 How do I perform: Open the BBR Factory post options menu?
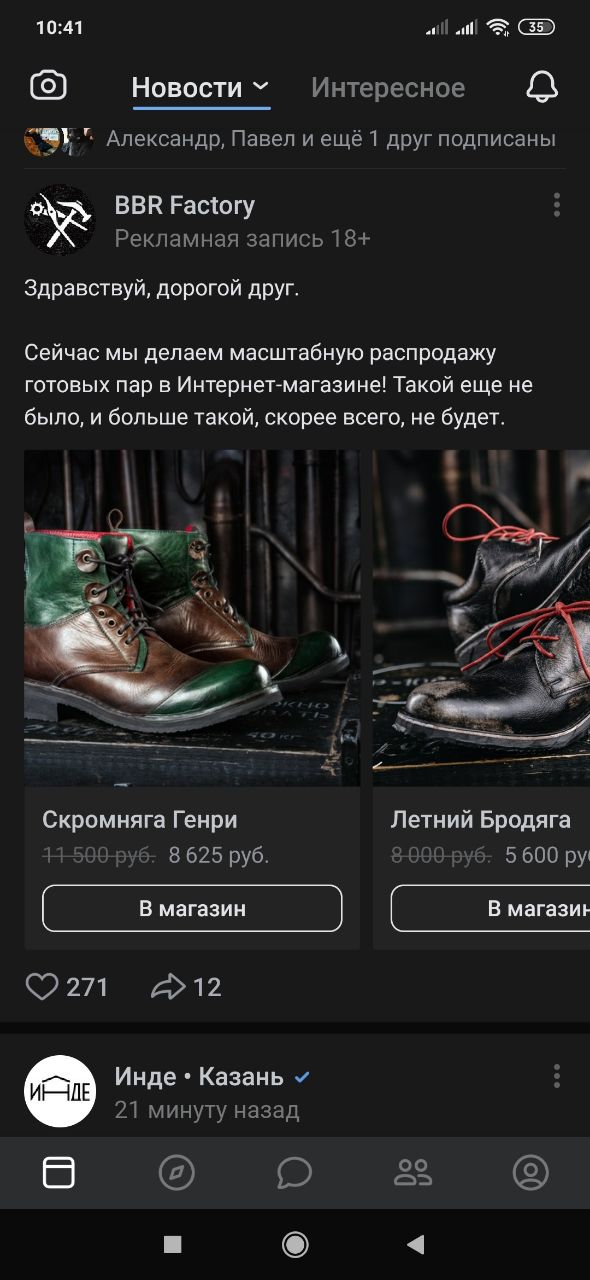point(556,205)
